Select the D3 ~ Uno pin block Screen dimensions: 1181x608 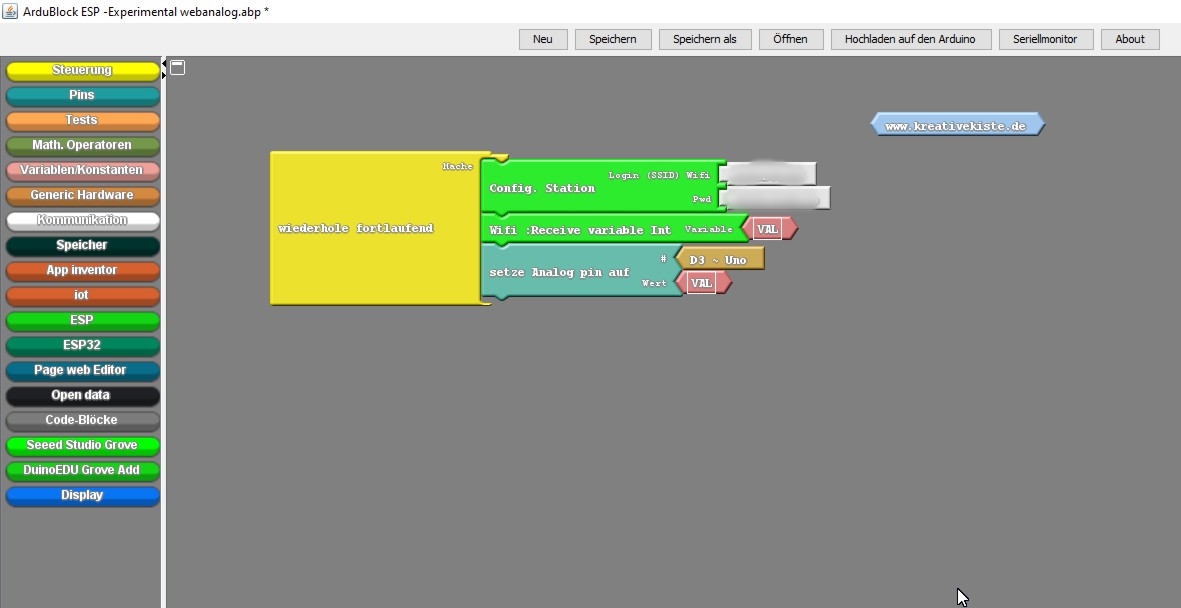(719, 260)
